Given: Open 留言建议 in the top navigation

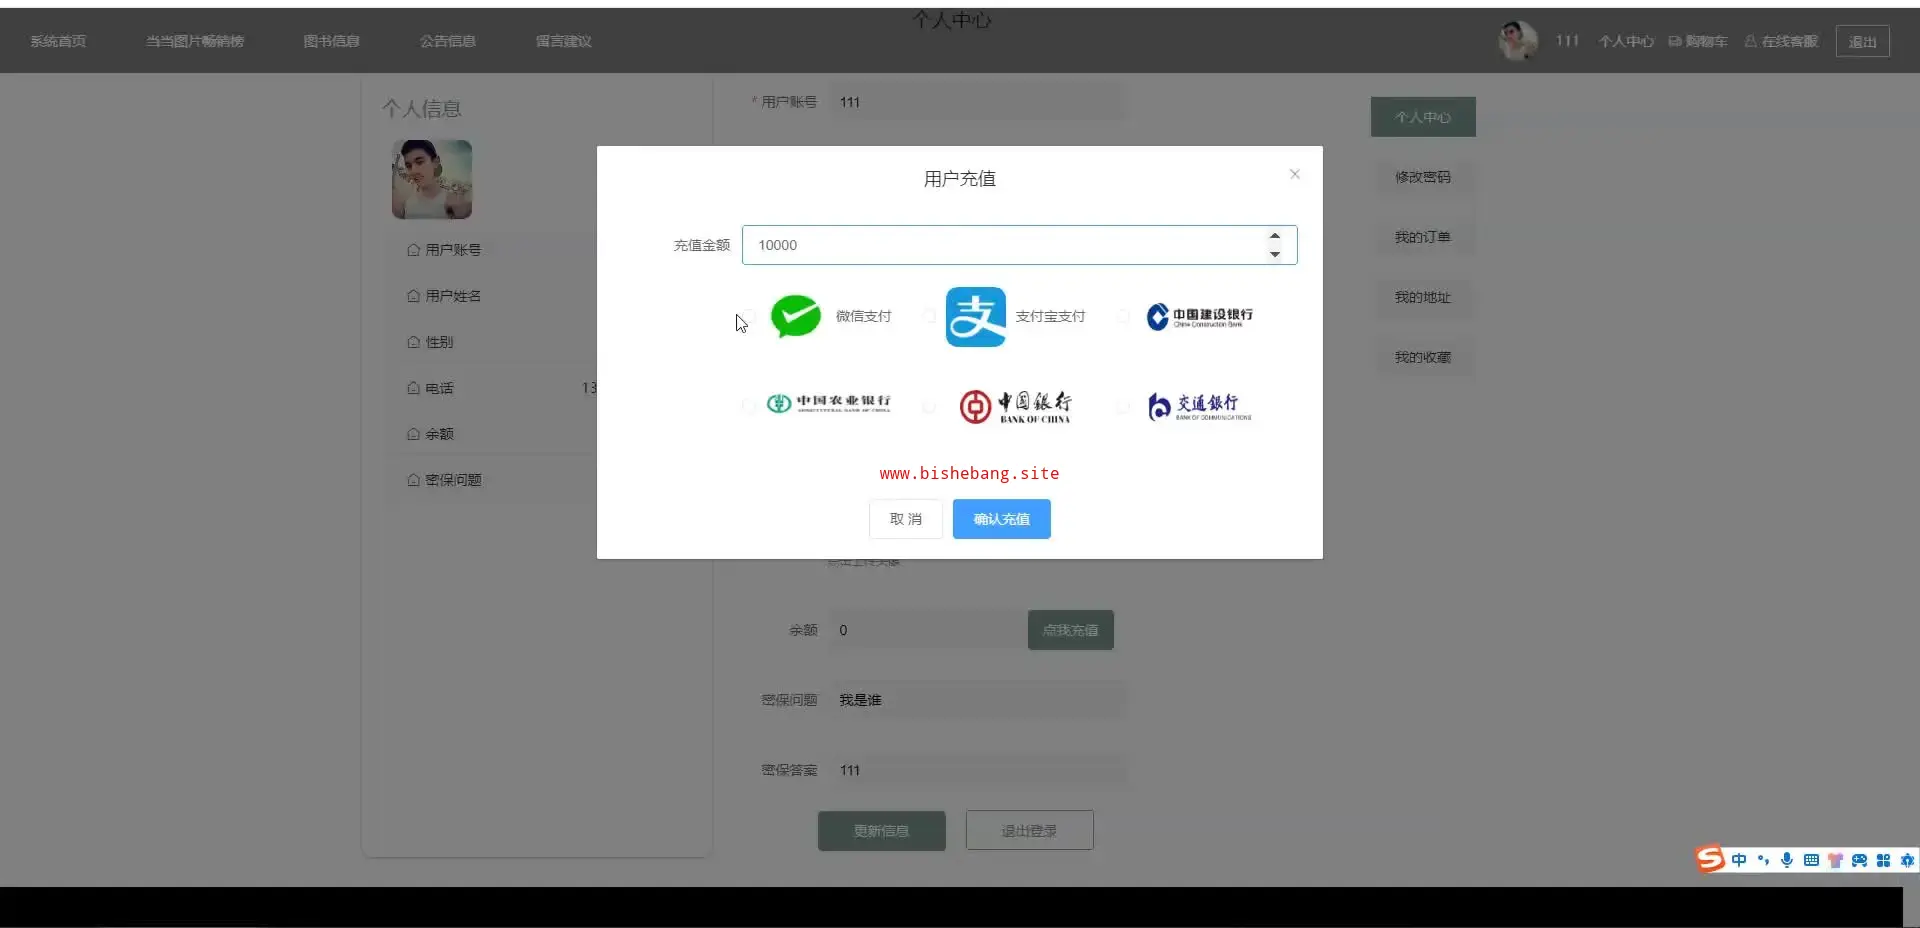Looking at the screenshot, I should coord(564,41).
